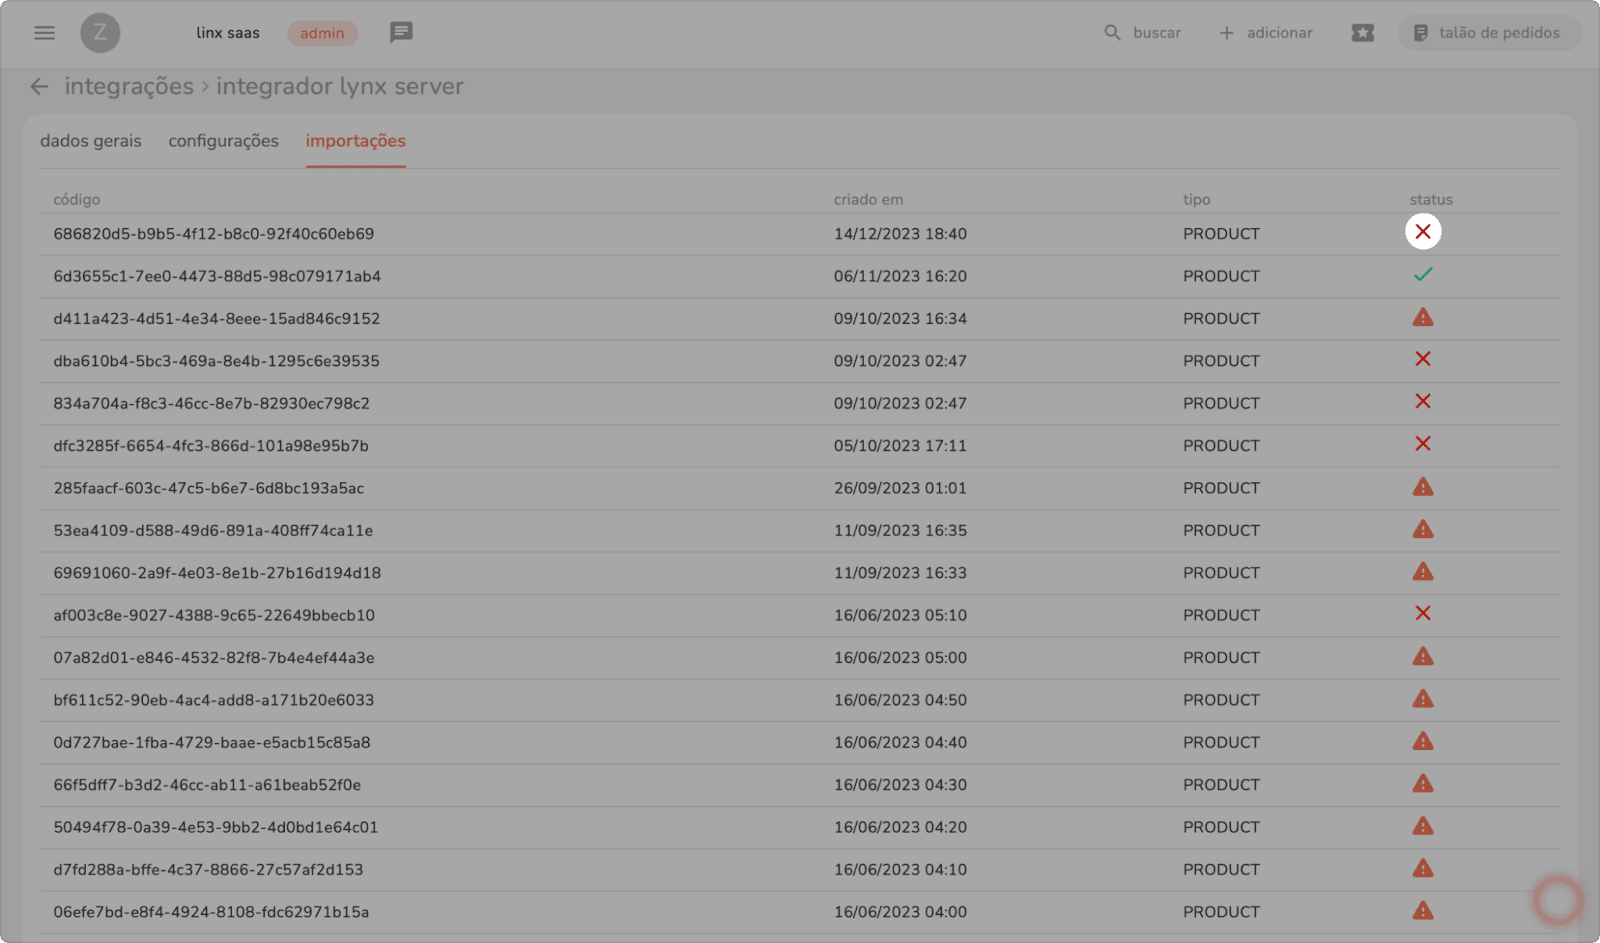
Task: Click date 26/09/2023 01:01
Action: click(900, 488)
